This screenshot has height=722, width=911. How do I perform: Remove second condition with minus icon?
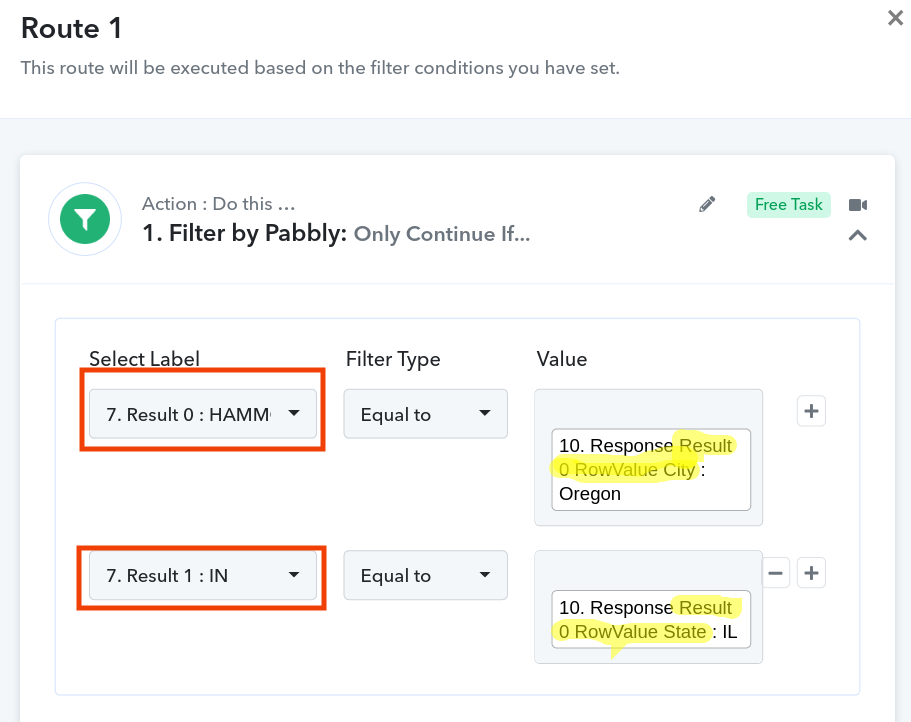pyautogui.click(x=776, y=573)
